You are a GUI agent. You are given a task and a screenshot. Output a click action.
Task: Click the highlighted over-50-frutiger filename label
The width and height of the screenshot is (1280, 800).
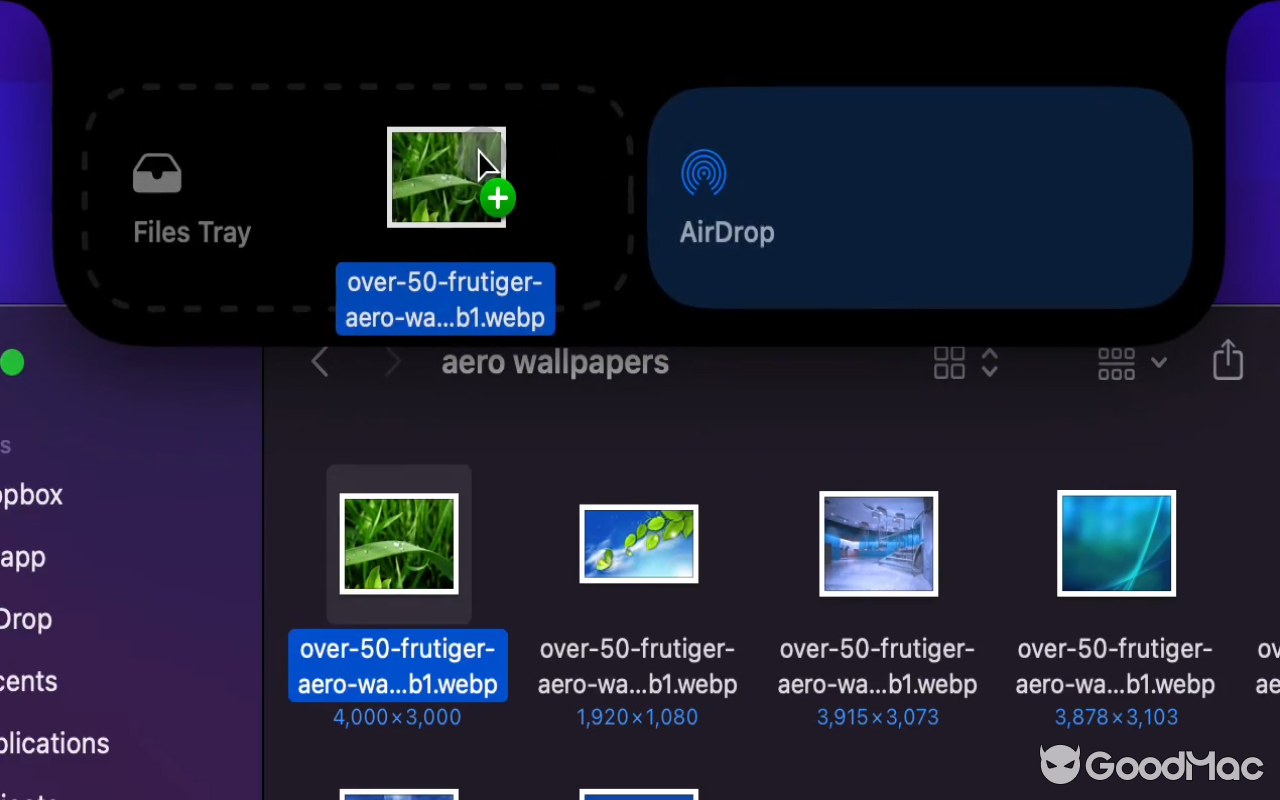(397, 665)
